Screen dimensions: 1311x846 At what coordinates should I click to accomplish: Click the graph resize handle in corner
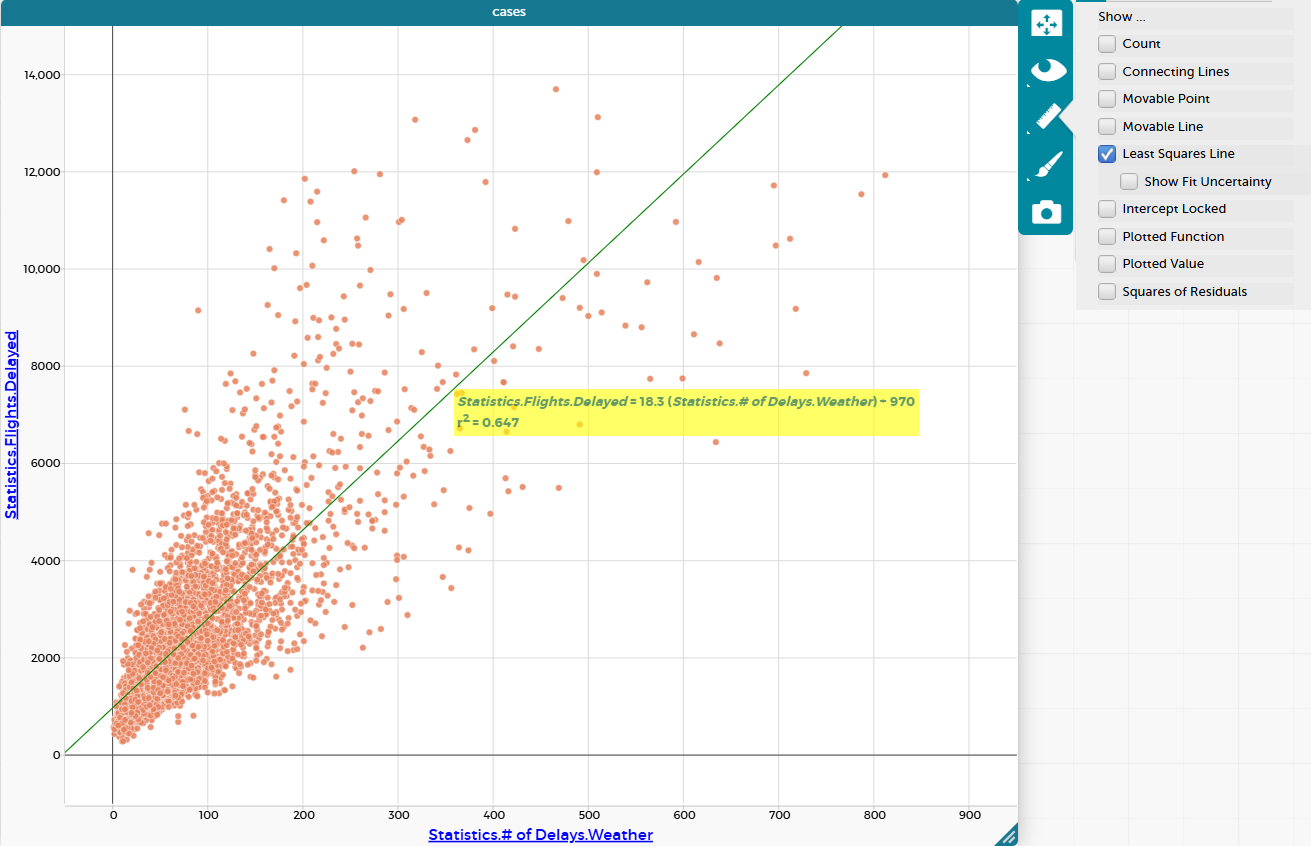[1007, 834]
